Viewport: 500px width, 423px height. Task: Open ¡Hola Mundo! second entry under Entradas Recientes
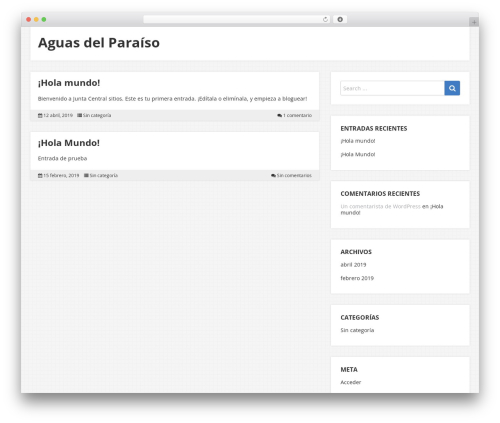pos(358,154)
